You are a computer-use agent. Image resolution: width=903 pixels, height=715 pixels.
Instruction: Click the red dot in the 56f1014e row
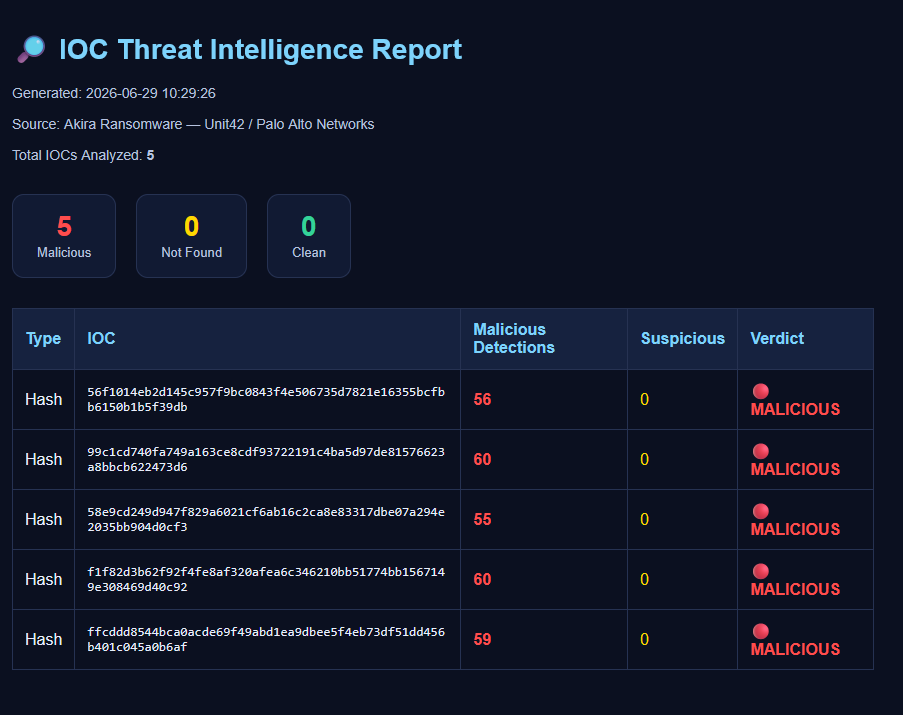pos(761,391)
